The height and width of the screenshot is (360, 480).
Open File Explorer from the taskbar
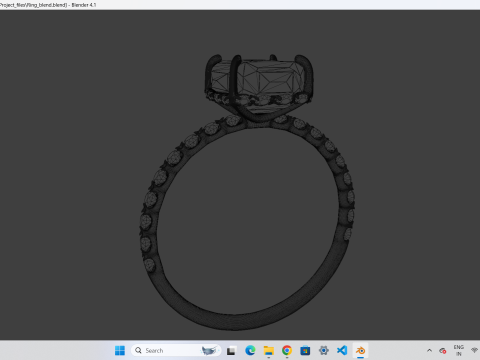pyautogui.click(x=269, y=351)
